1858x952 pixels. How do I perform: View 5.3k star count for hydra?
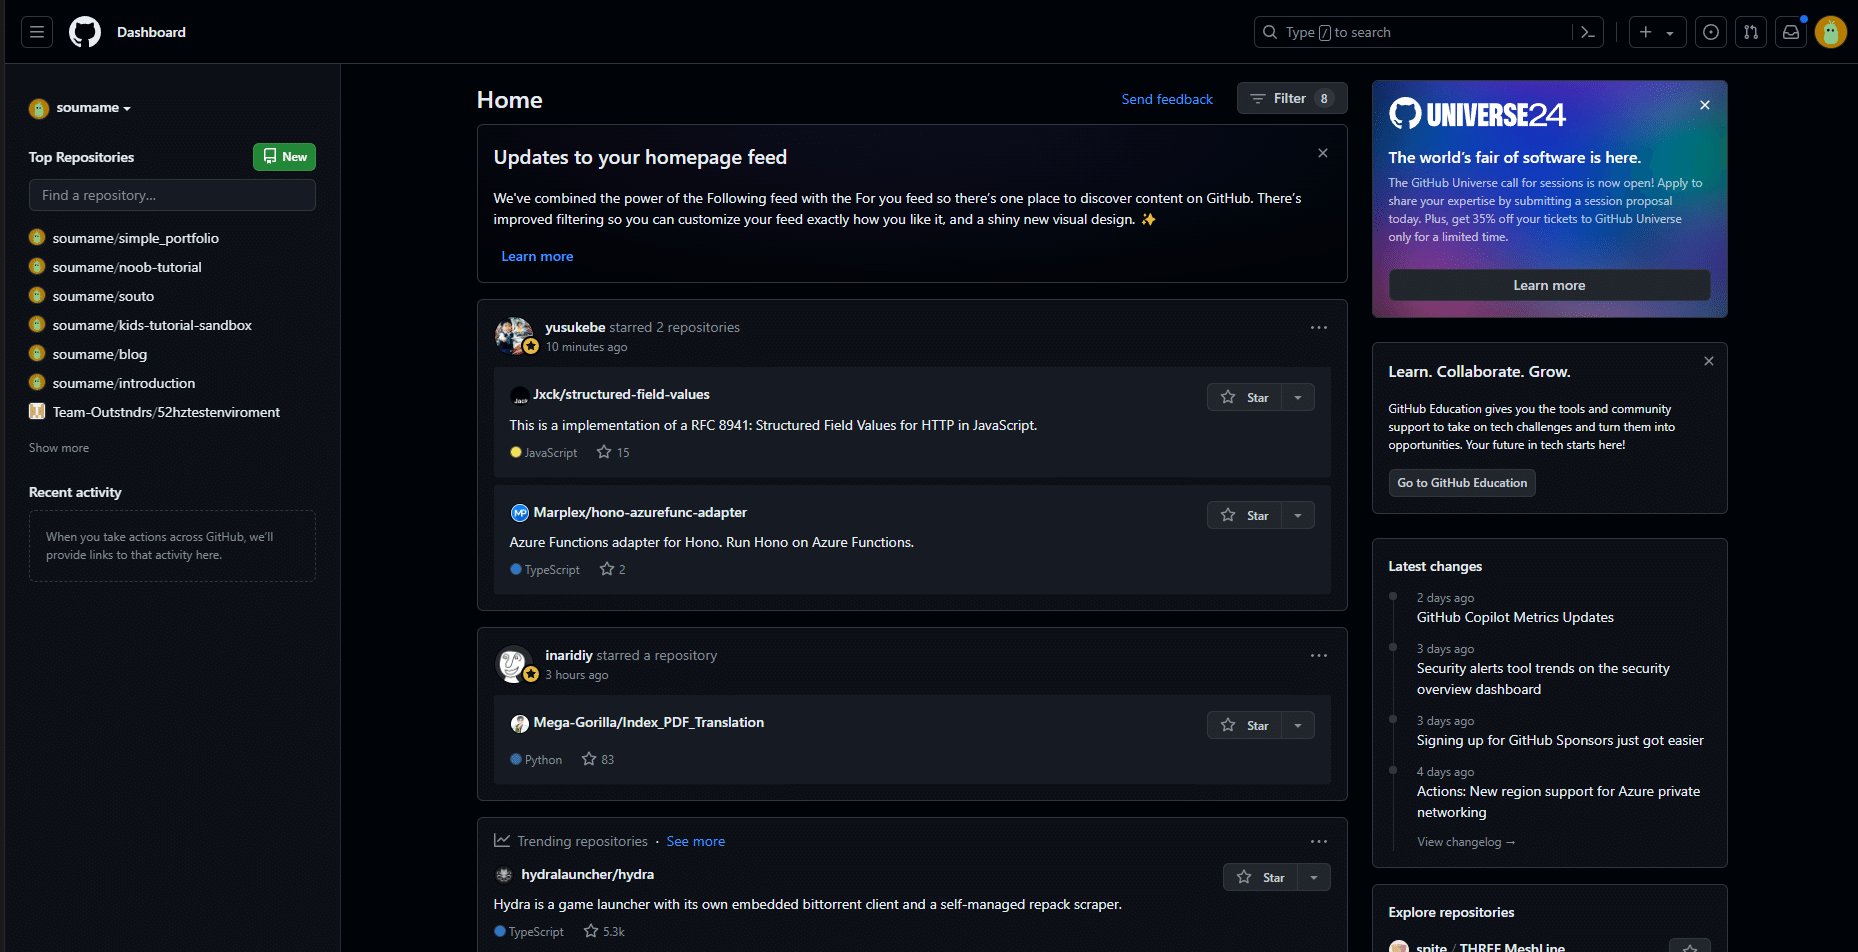605,932
